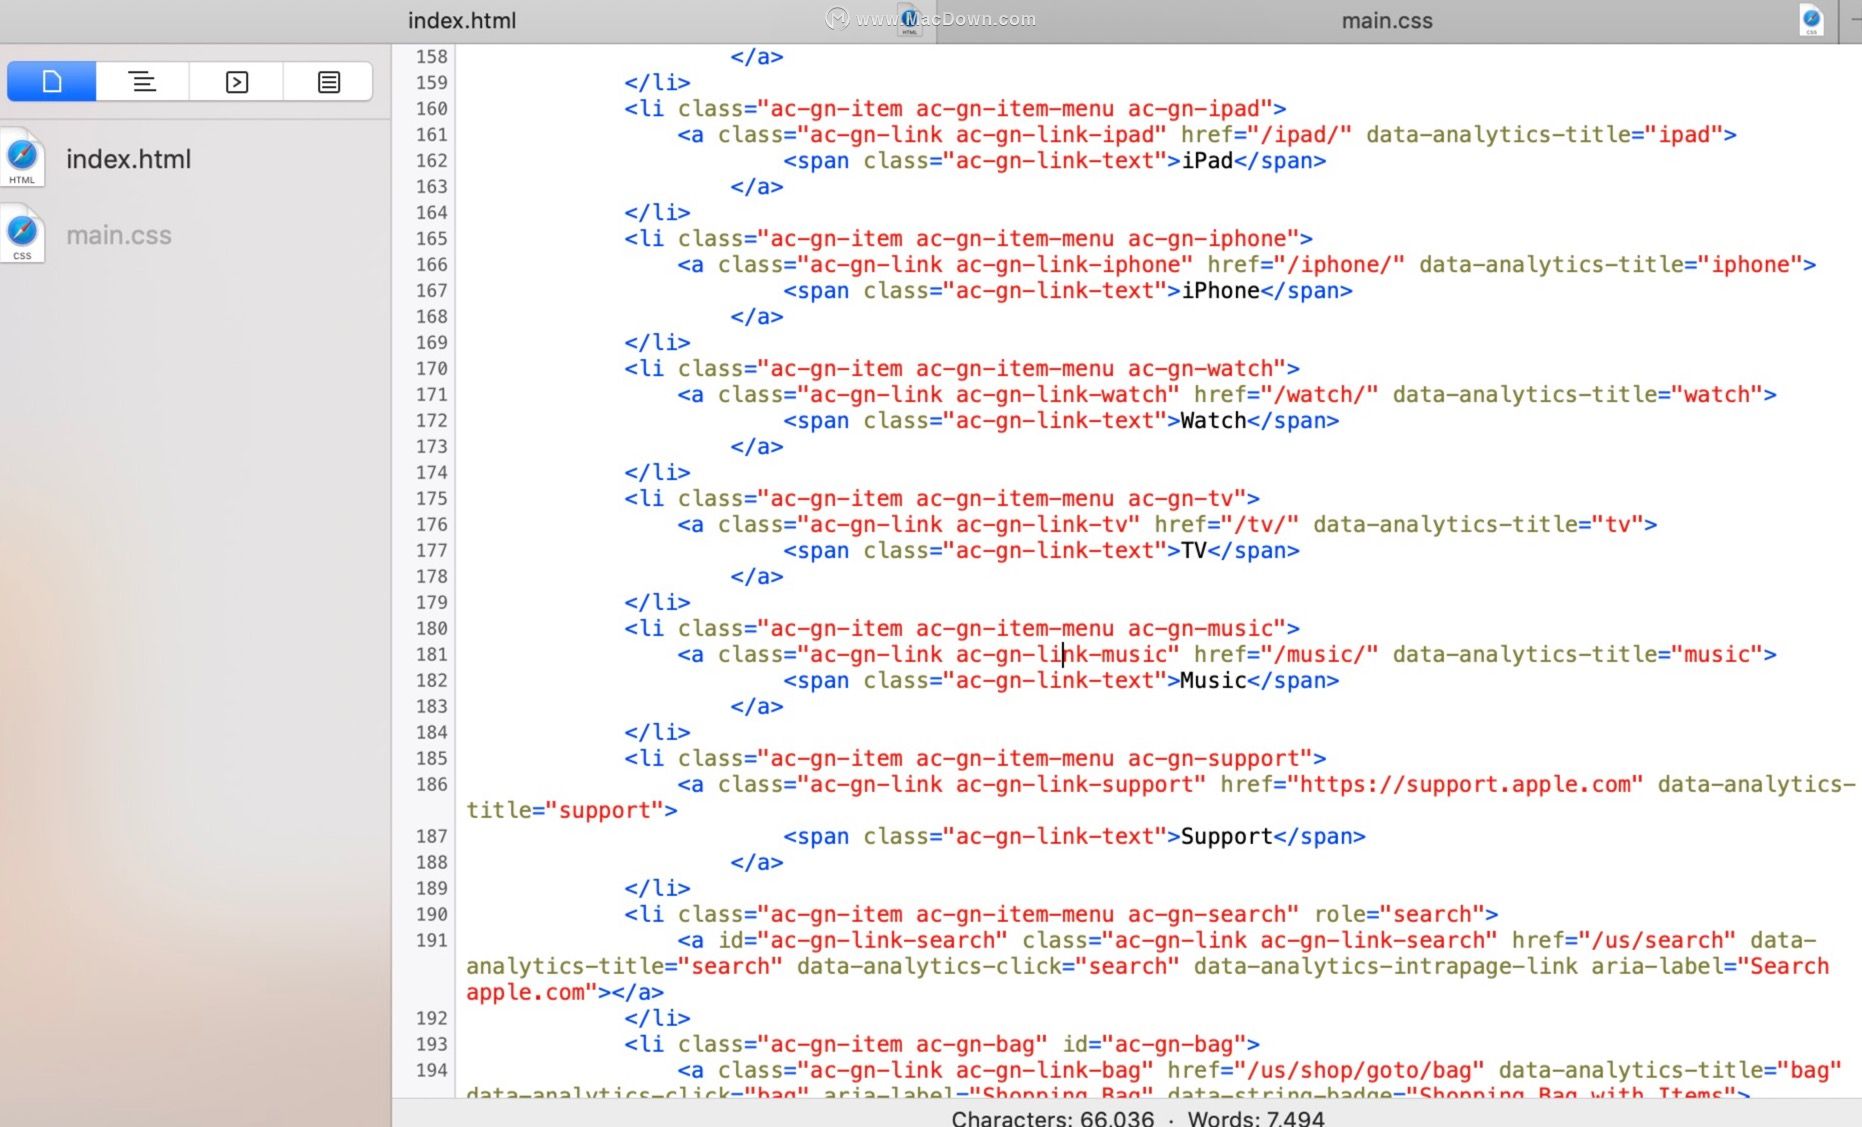The height and width of the screenshot is (1127, 1862).
Task: Switch to the outline list view icon
Action: 143,82
